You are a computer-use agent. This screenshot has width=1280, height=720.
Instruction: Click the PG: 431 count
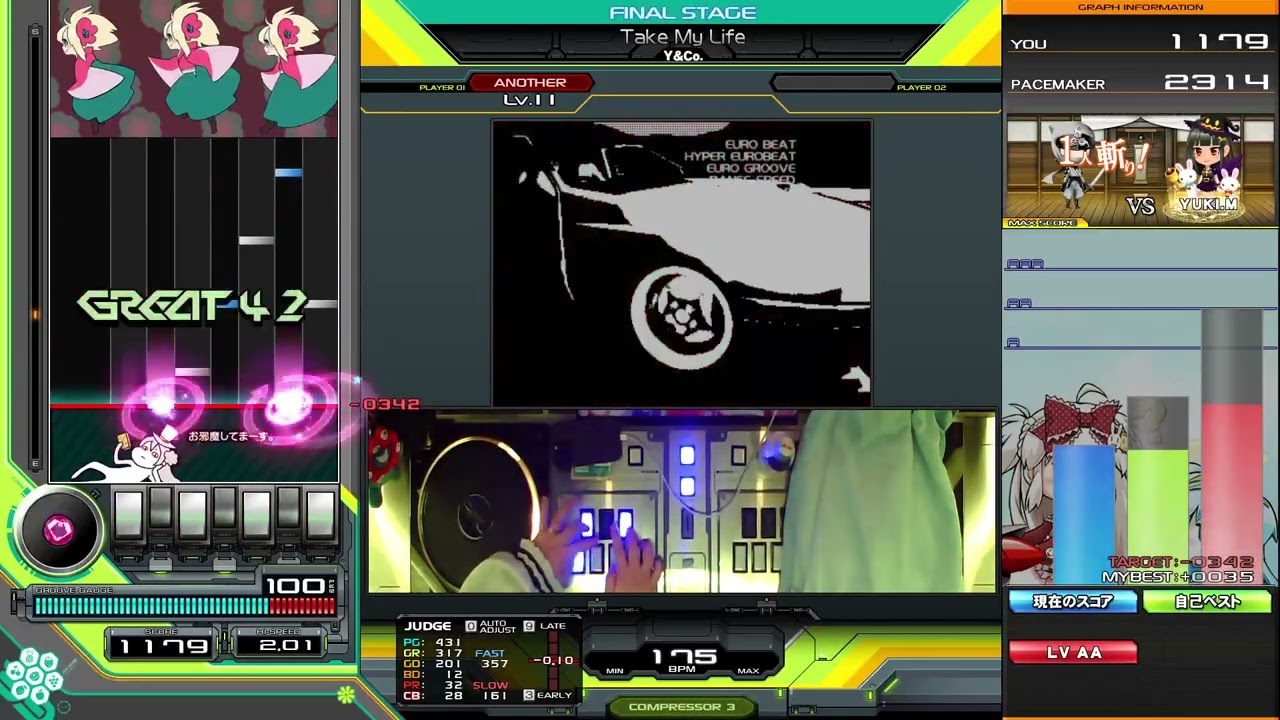pos(432,642)
